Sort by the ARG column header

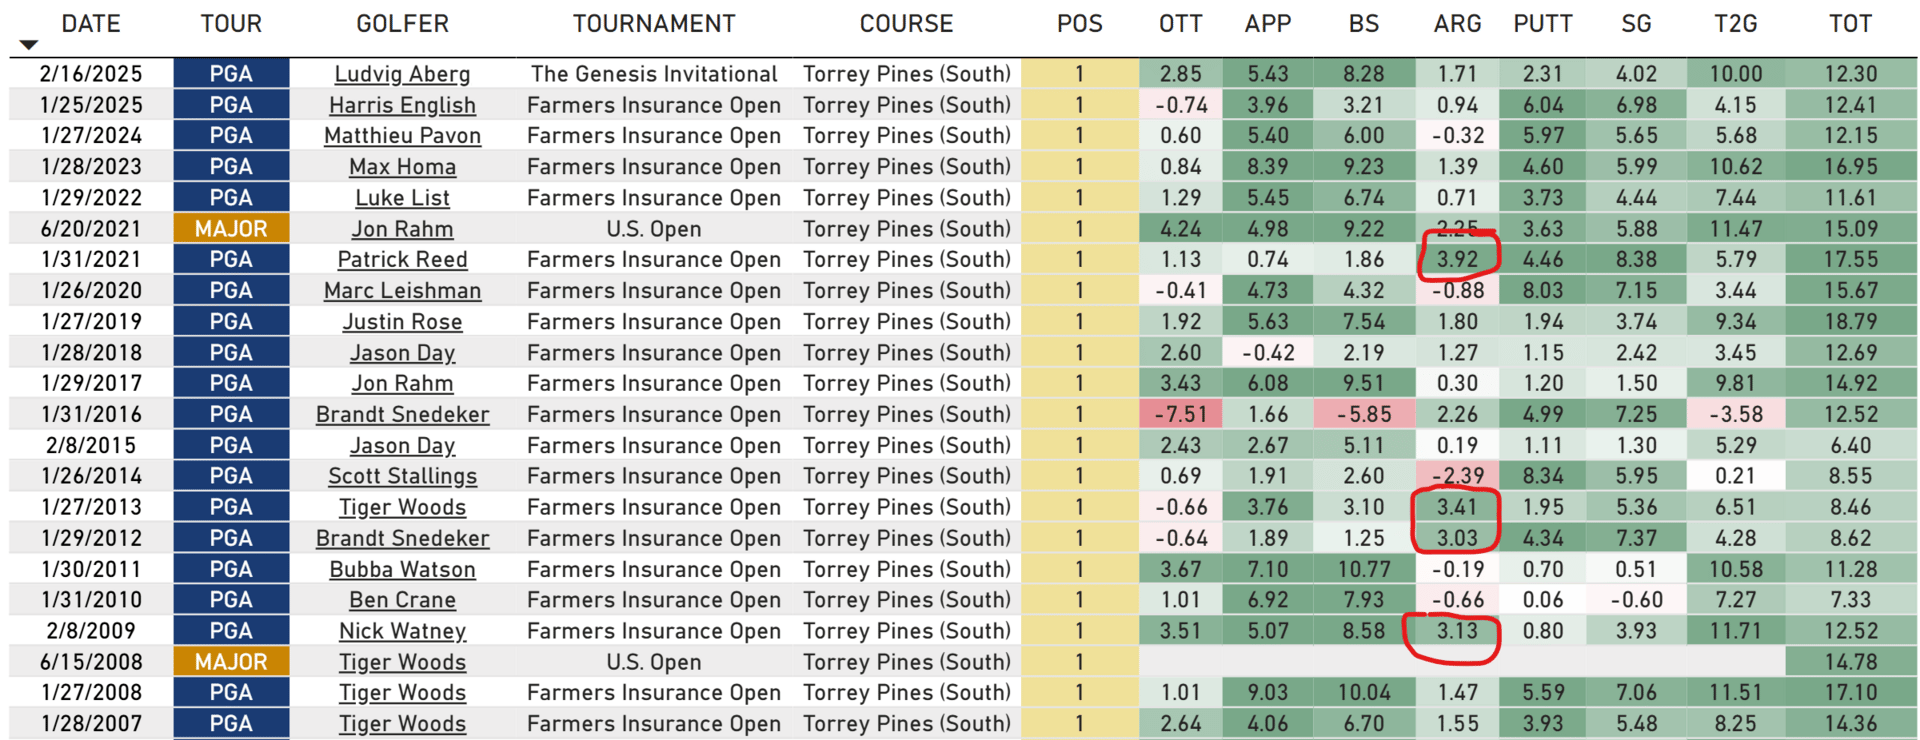coord(1457,24)
